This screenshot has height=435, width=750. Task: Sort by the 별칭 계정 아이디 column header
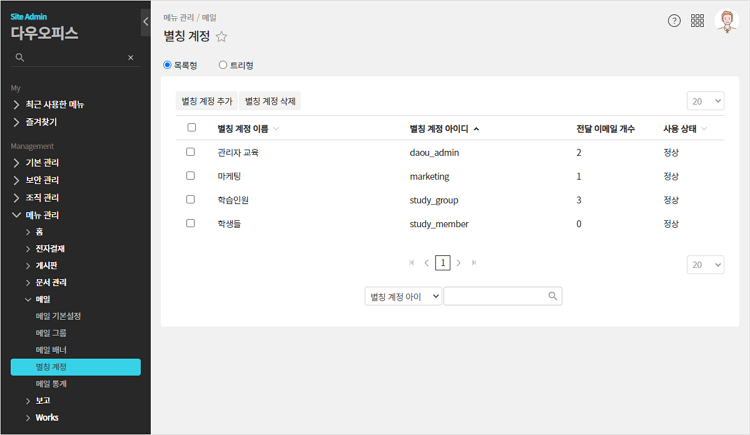tap(444, 129)
